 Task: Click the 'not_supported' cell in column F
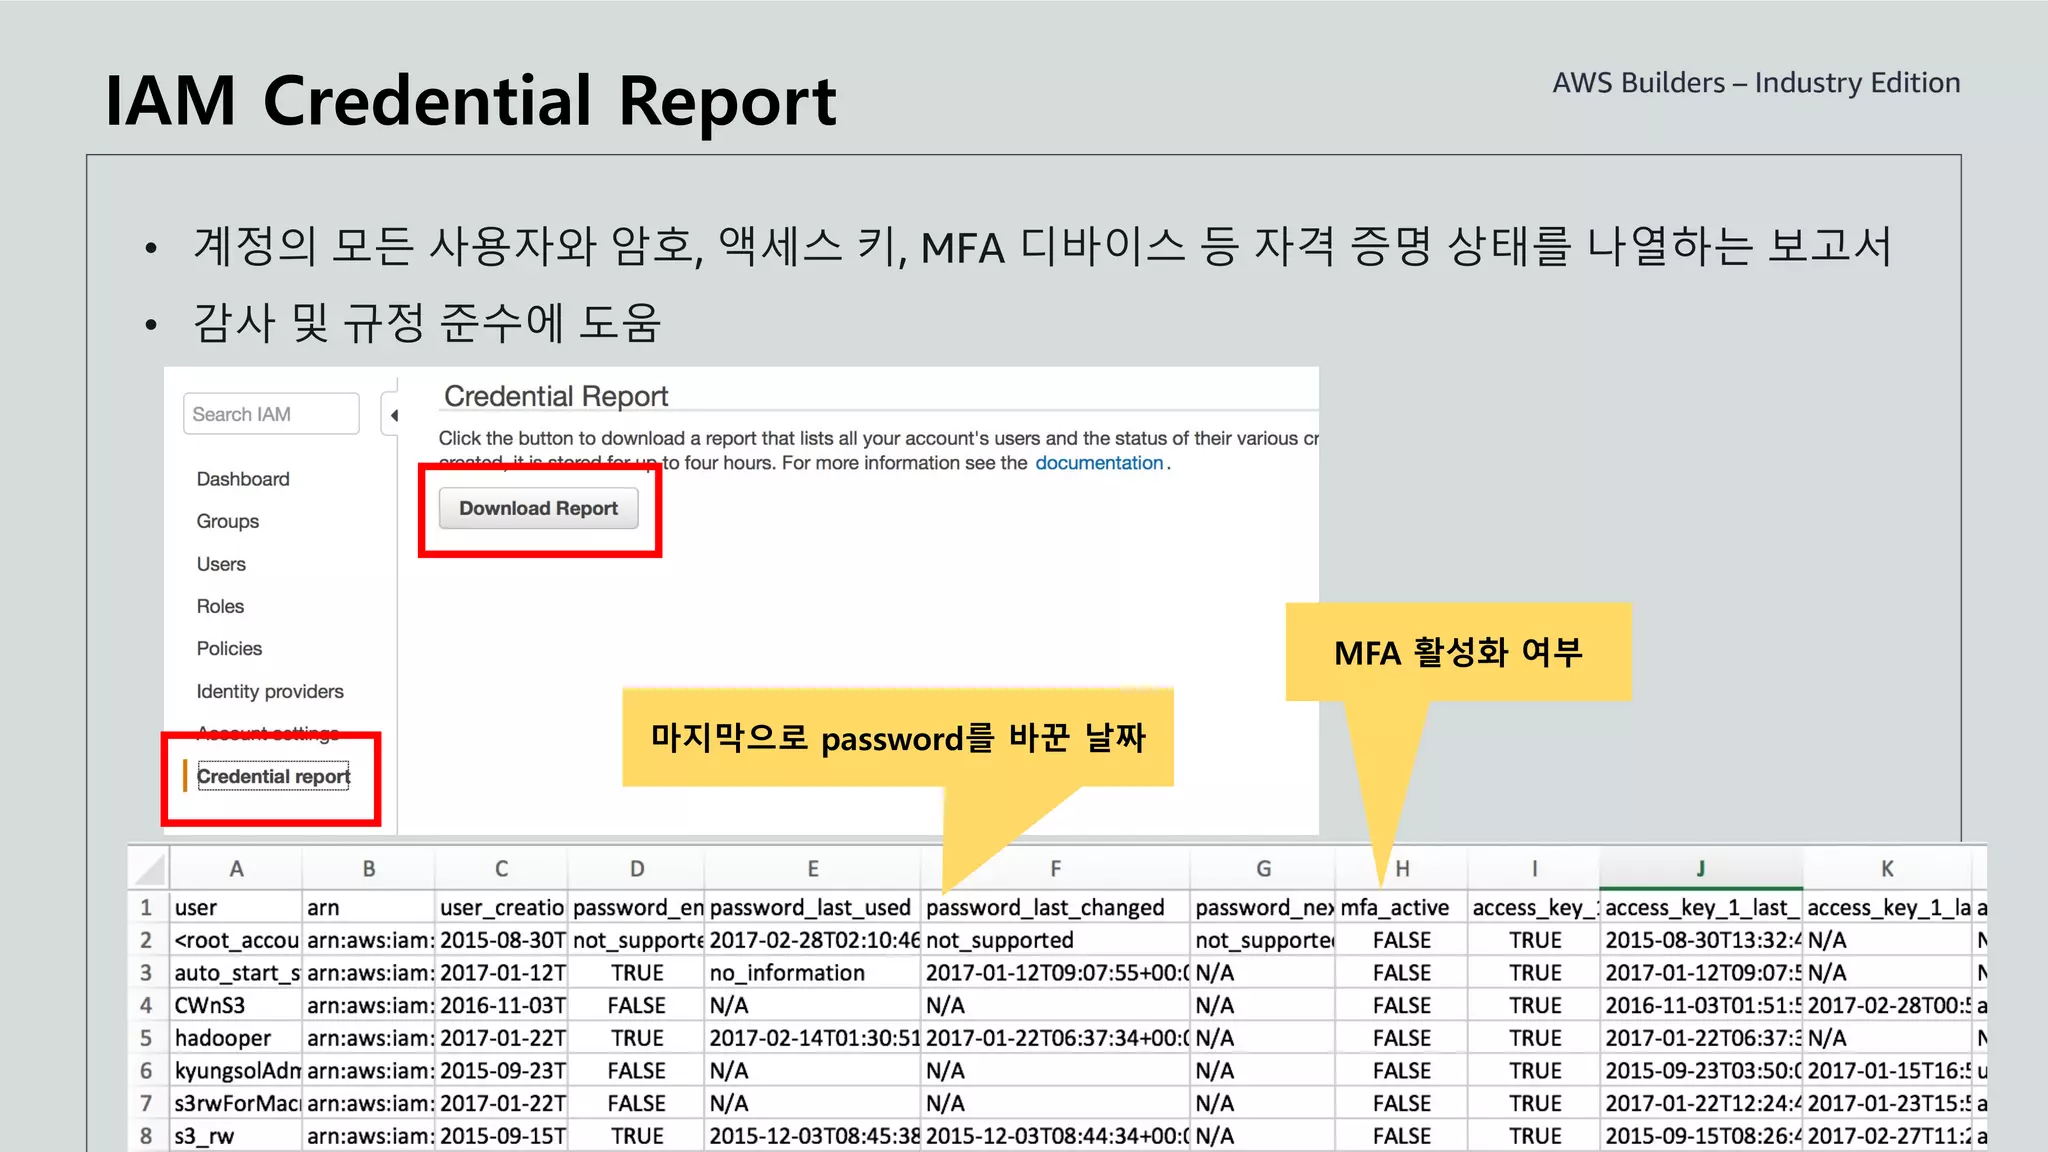(1056, 940)
